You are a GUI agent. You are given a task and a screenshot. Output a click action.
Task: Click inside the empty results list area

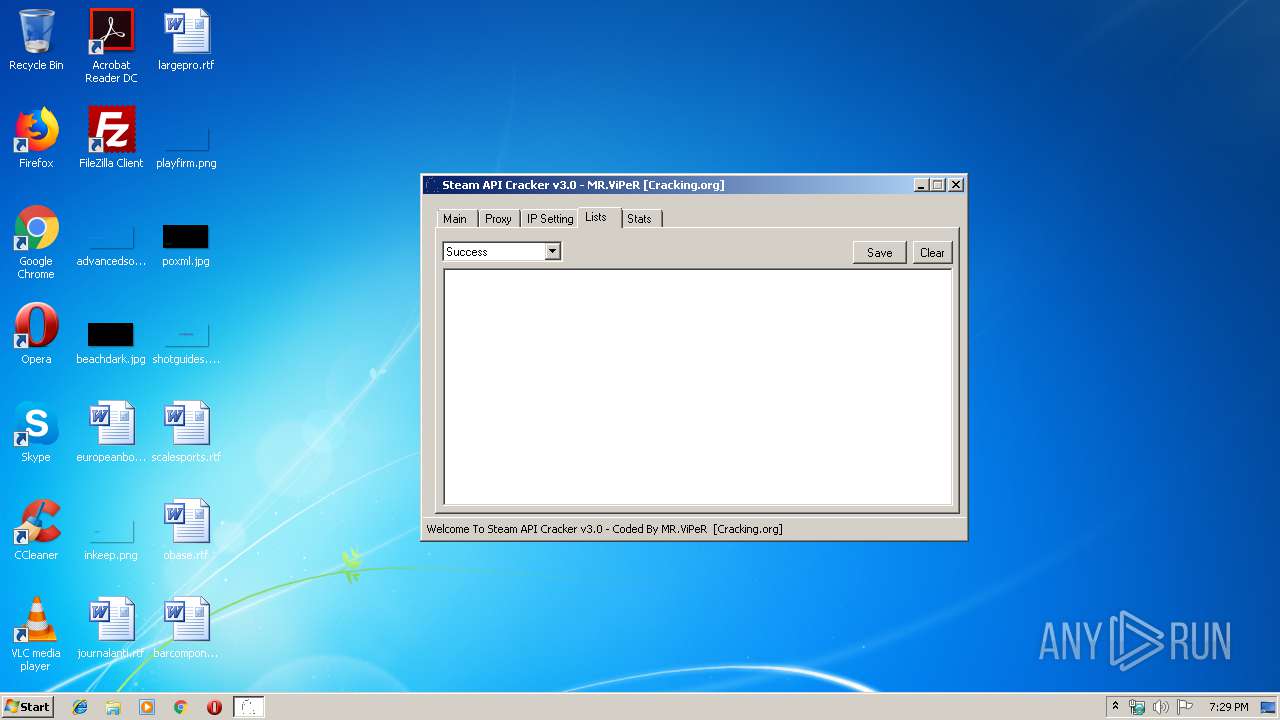pos(698,387)
